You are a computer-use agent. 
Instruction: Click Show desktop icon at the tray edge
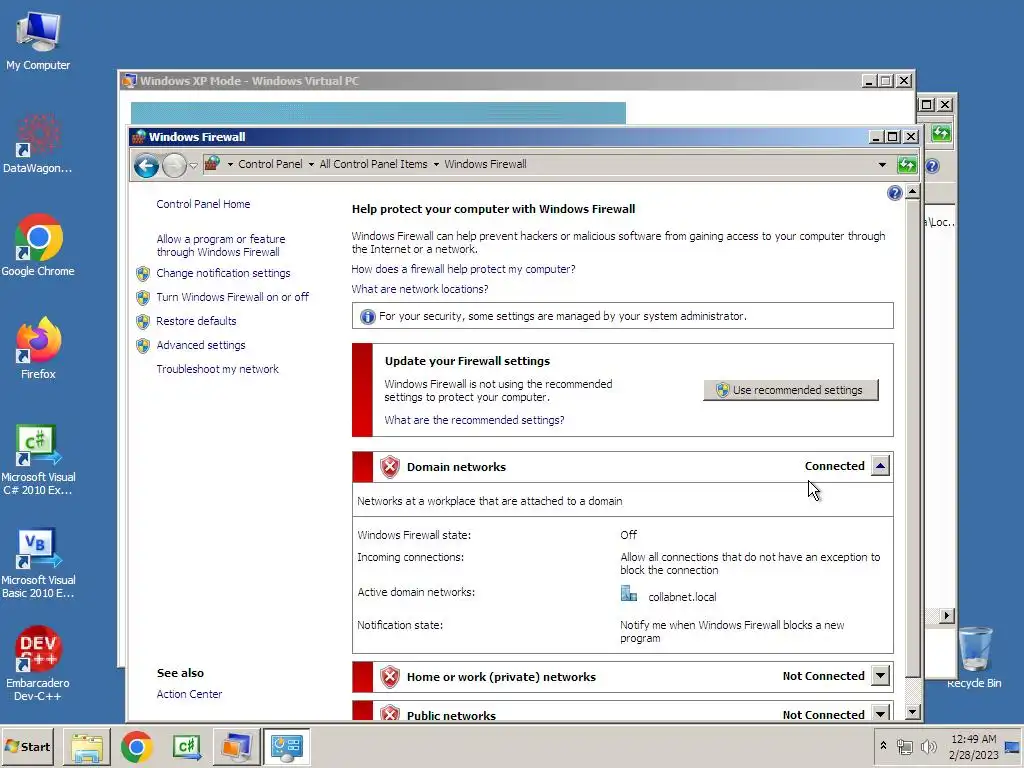click(x=1012, y=746)
